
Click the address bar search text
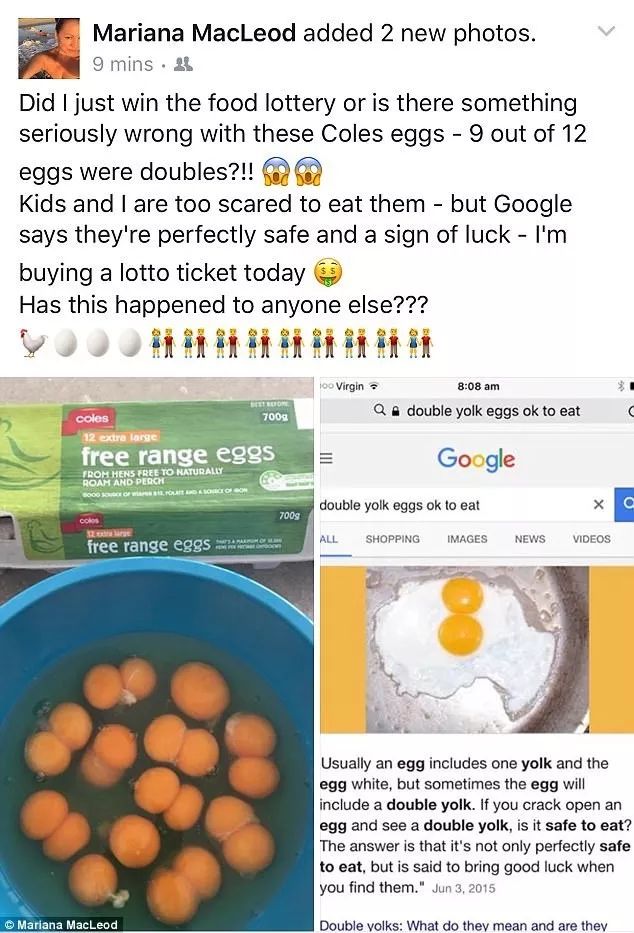click(x=493, y=411)
